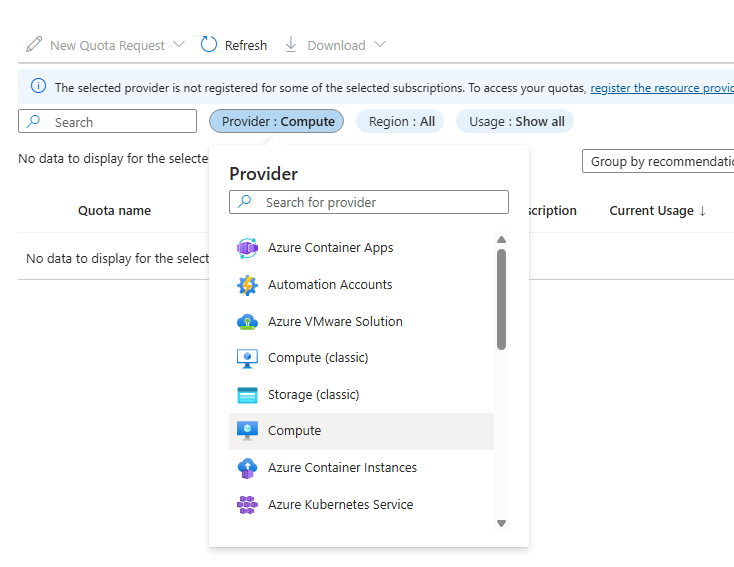Click the magnifier in Search for provider
Image resolution: width=734 pixels, height=567 pixels.
click(244, 202)
